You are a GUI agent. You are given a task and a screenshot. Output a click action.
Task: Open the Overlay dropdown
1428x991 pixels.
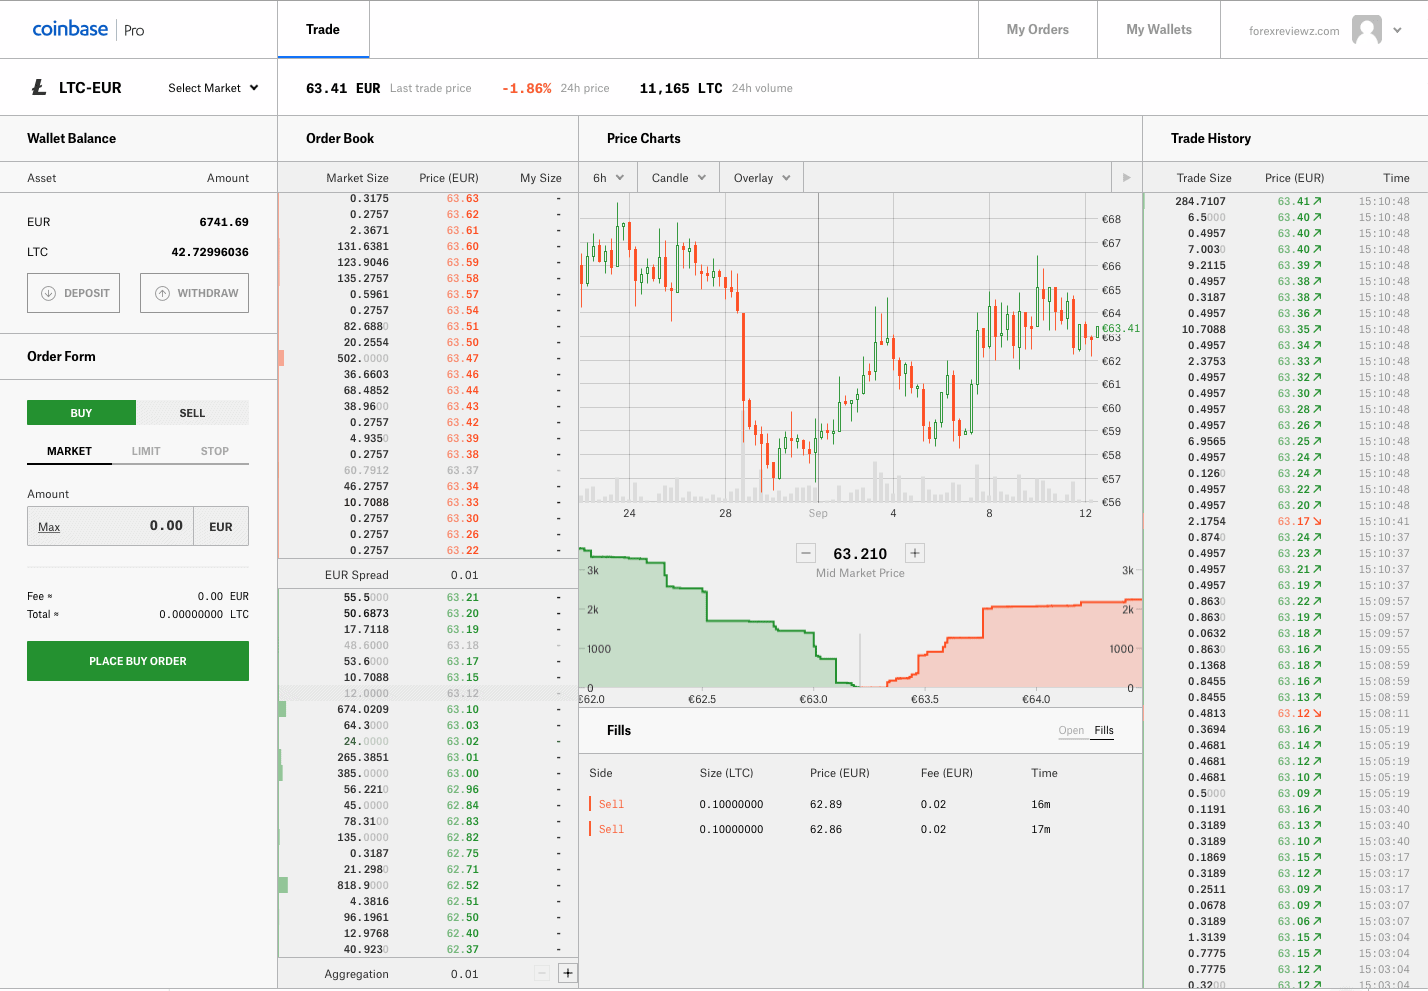coord(762,178)
